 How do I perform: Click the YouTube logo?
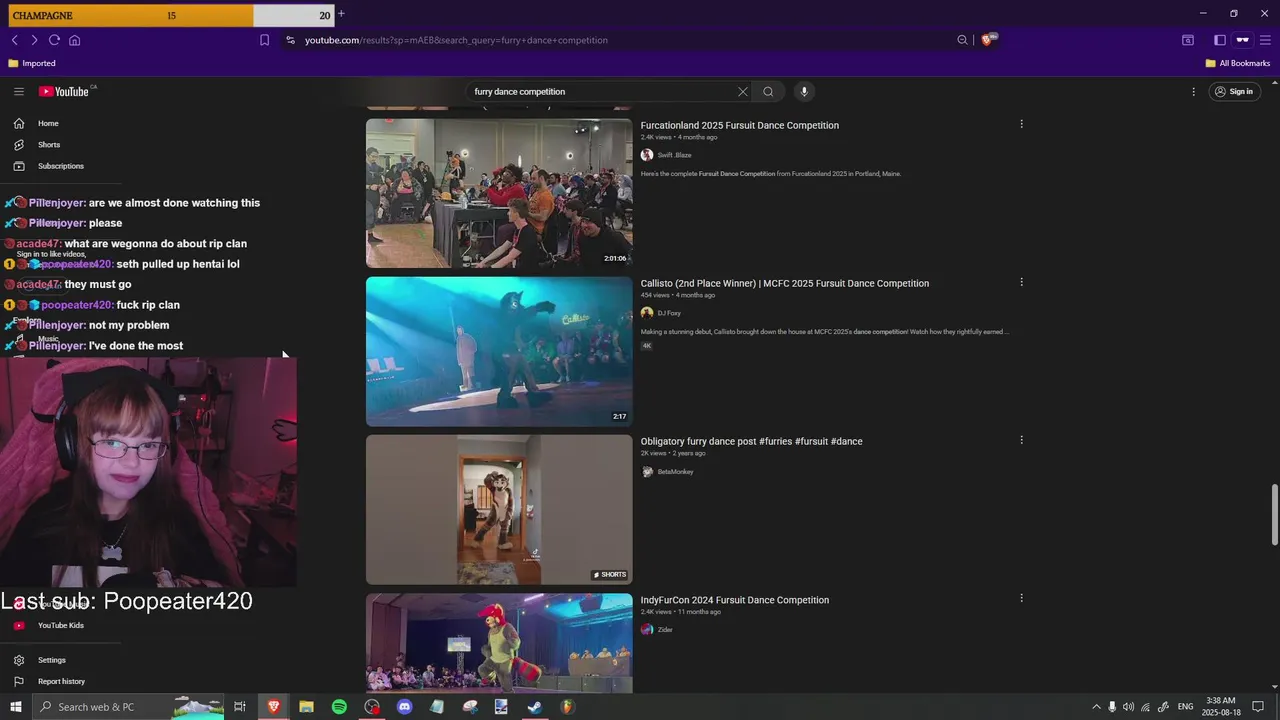(x=66, y=91)
